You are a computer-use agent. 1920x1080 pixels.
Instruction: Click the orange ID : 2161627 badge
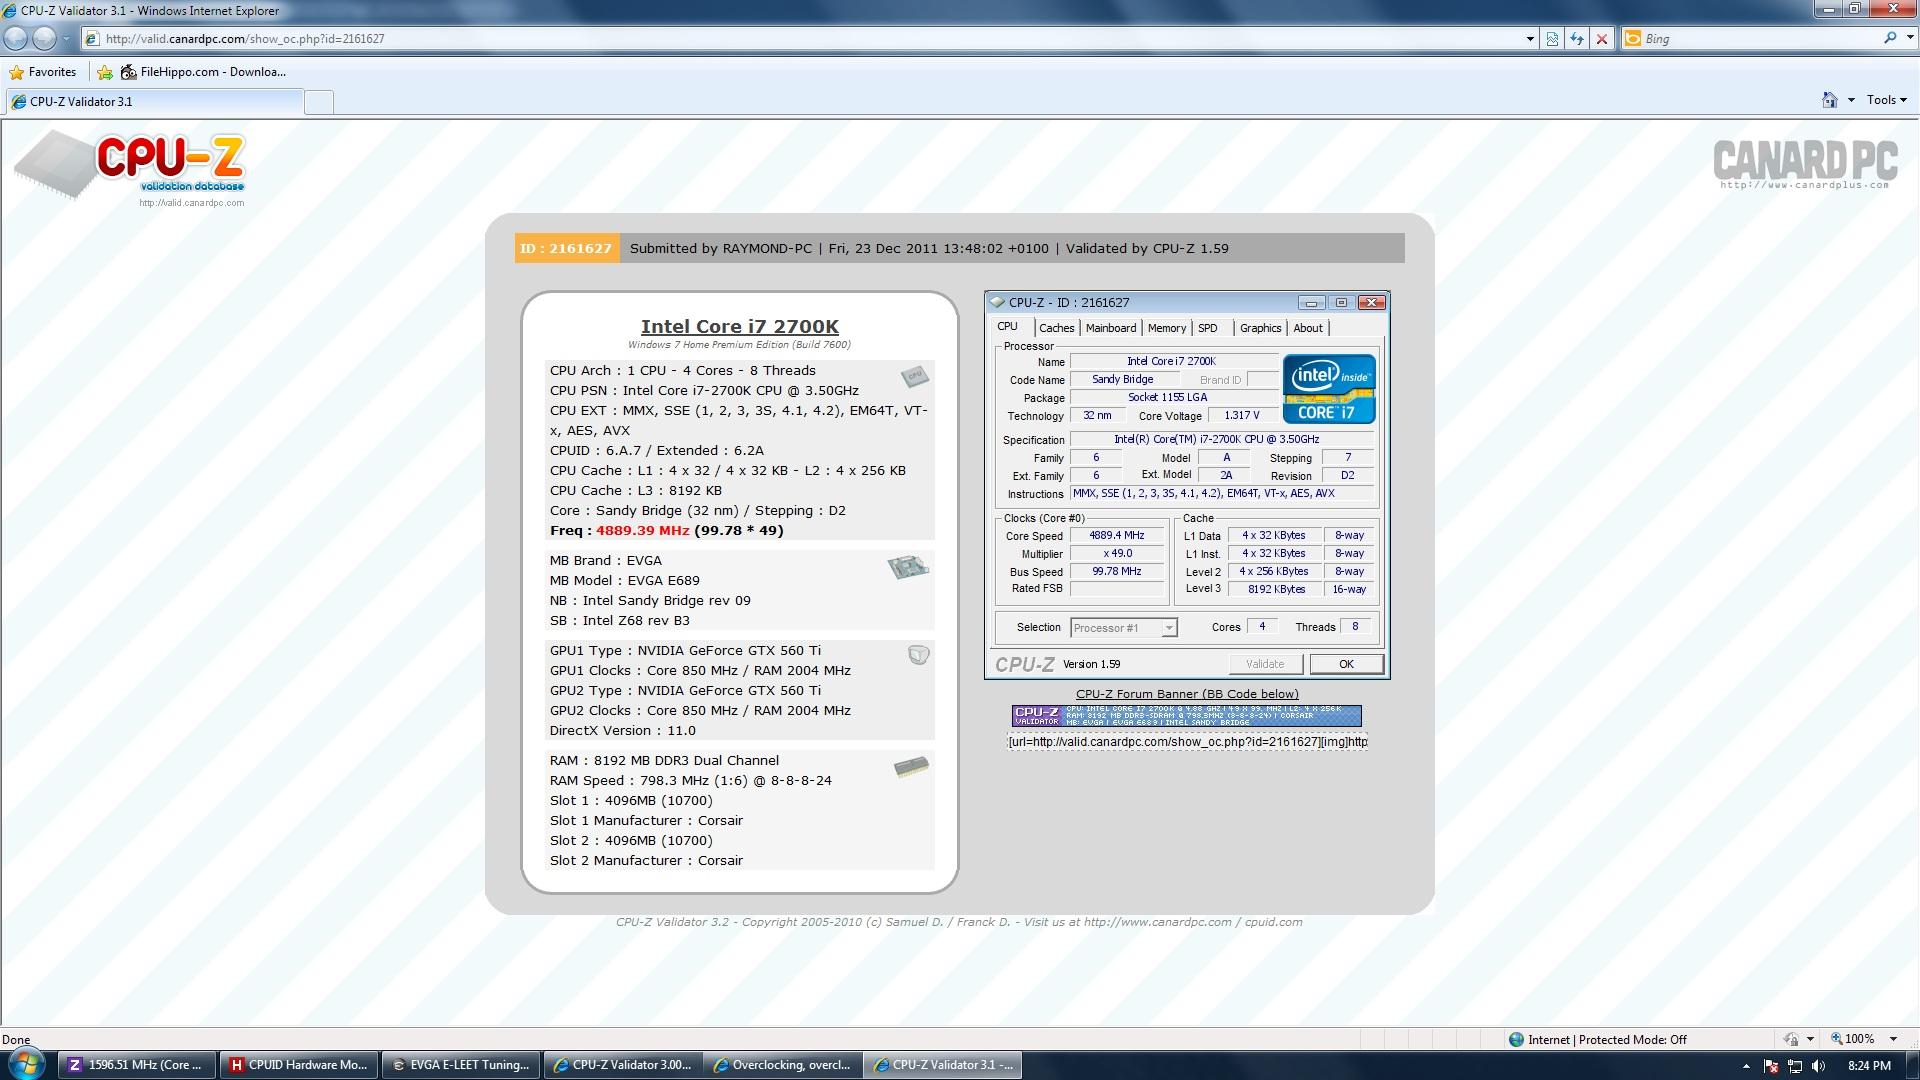pyautogui.click(x=566, y=248)
